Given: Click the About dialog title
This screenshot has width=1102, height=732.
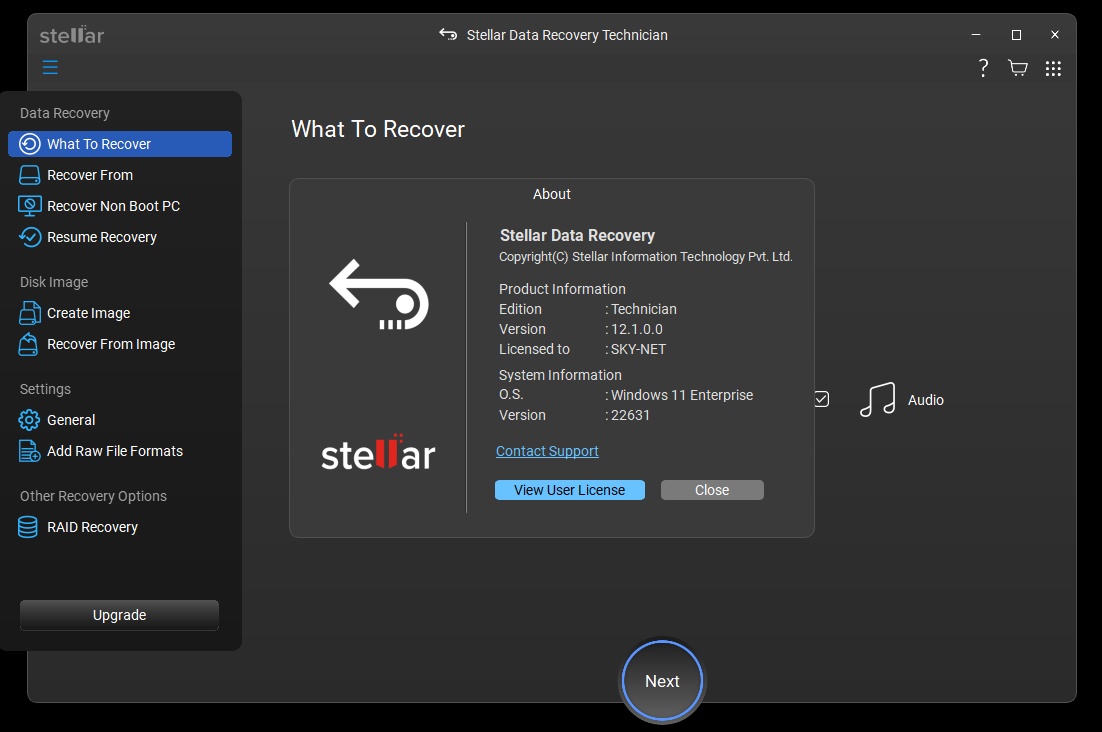Looking at the screenshot, I should (552, 194).
